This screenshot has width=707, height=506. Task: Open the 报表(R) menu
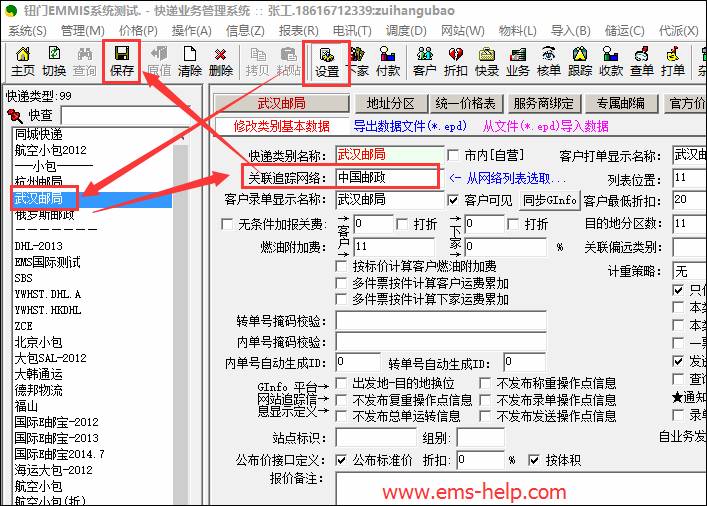click(x=298, y=31)
